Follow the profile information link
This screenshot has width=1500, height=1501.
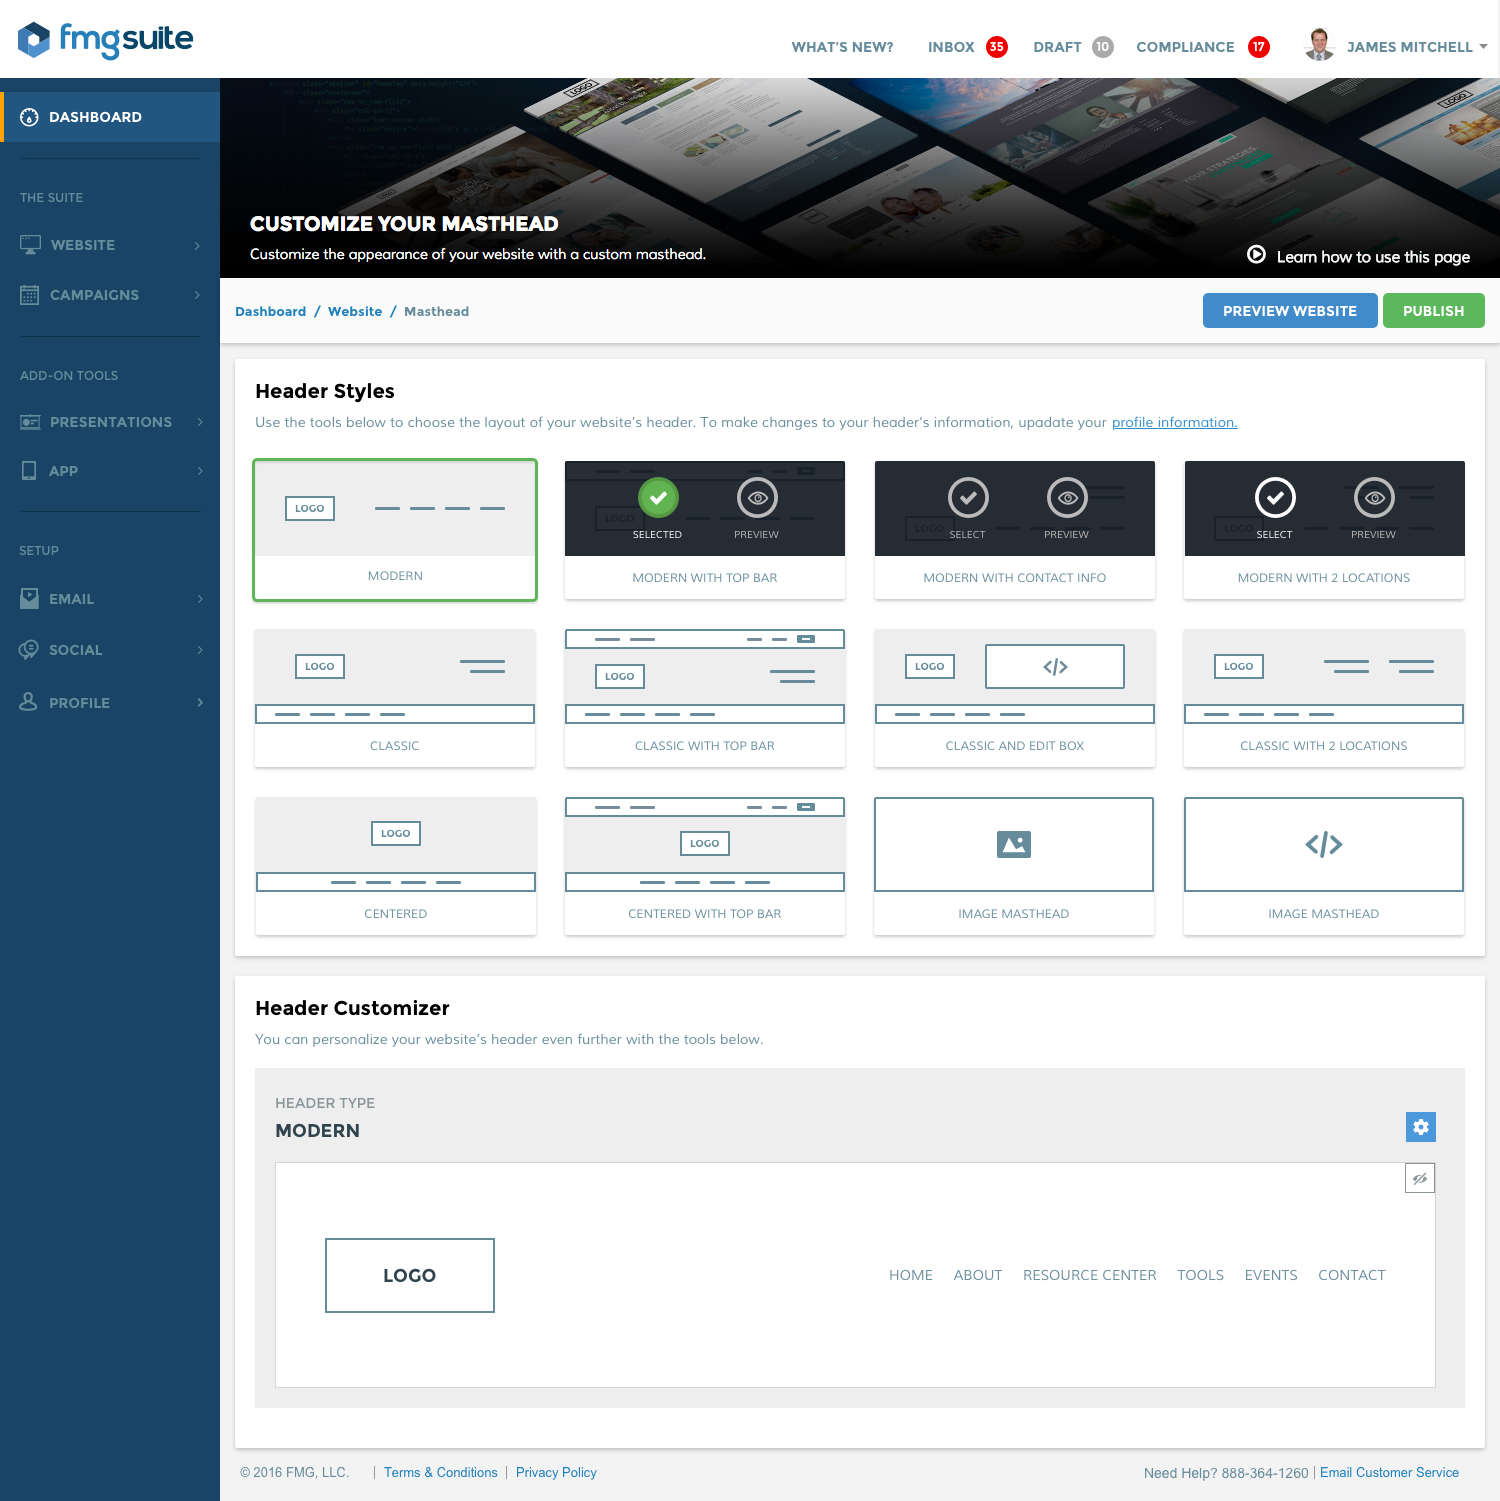(x=1174, y=422)
